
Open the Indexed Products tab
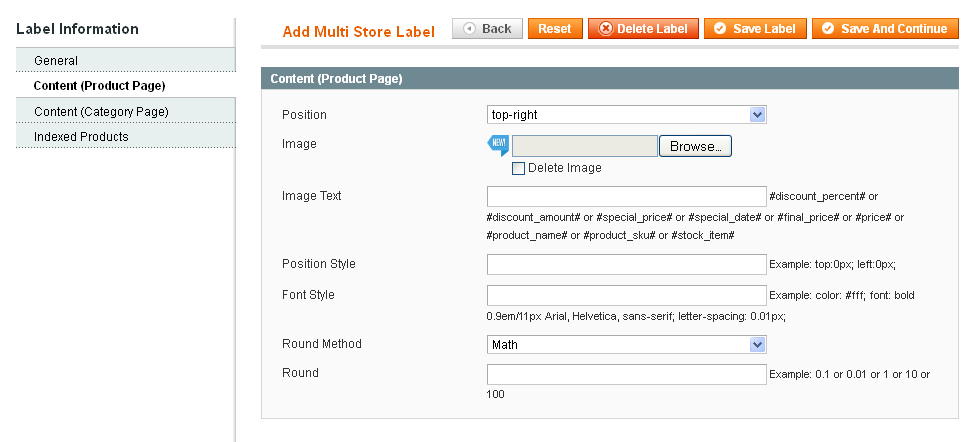81,136
